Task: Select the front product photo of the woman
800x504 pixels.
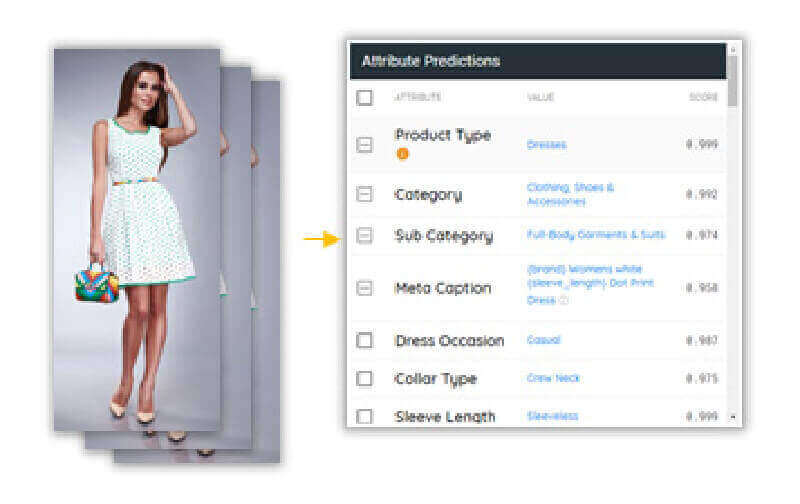Action: coord(137,240)
